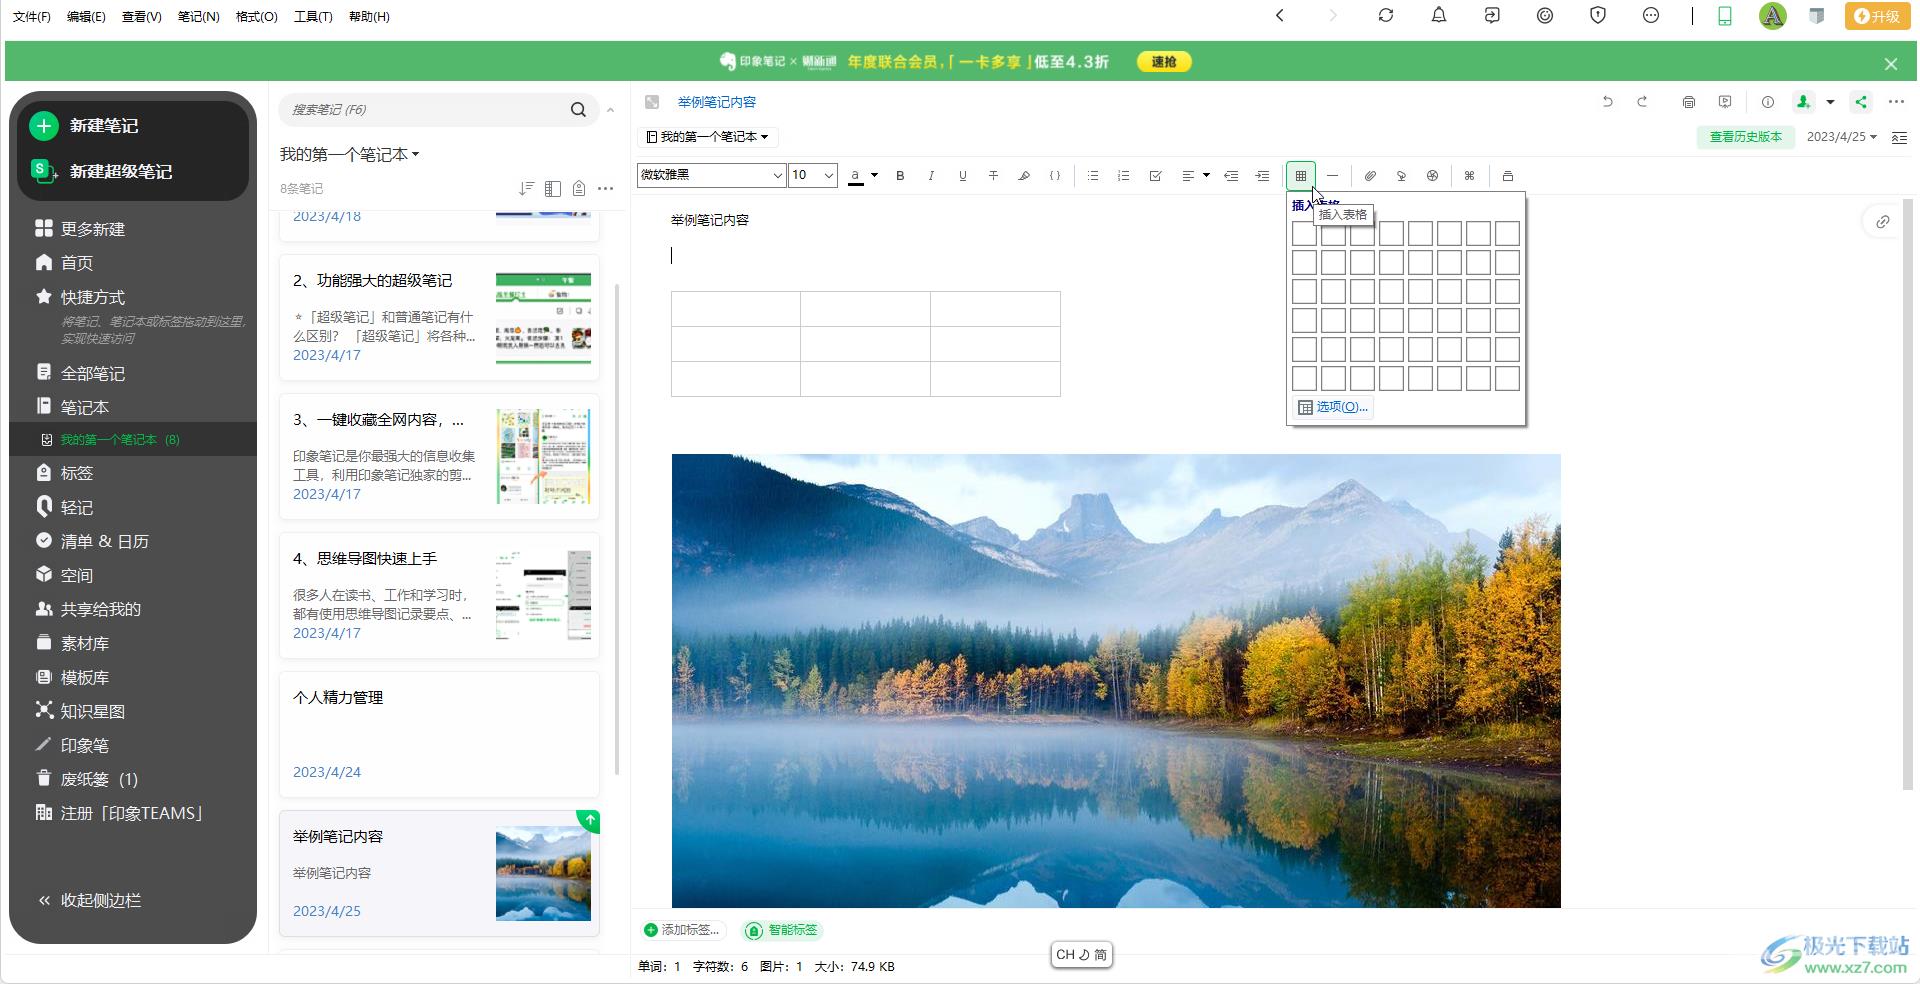Open the 个人精力管理 note card
The width and height of the screenshot is (1920, 984).
pos(439,734)
